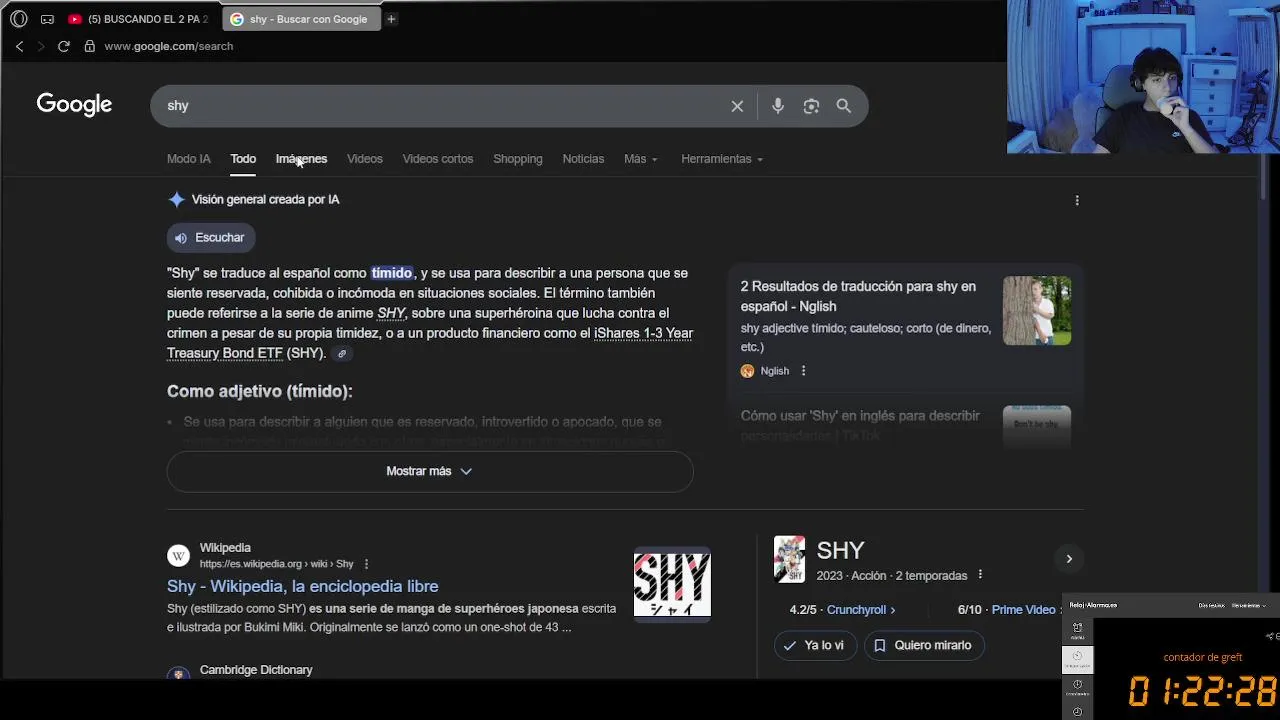Switch to Modo IA tab

click(x=189, y=159)
